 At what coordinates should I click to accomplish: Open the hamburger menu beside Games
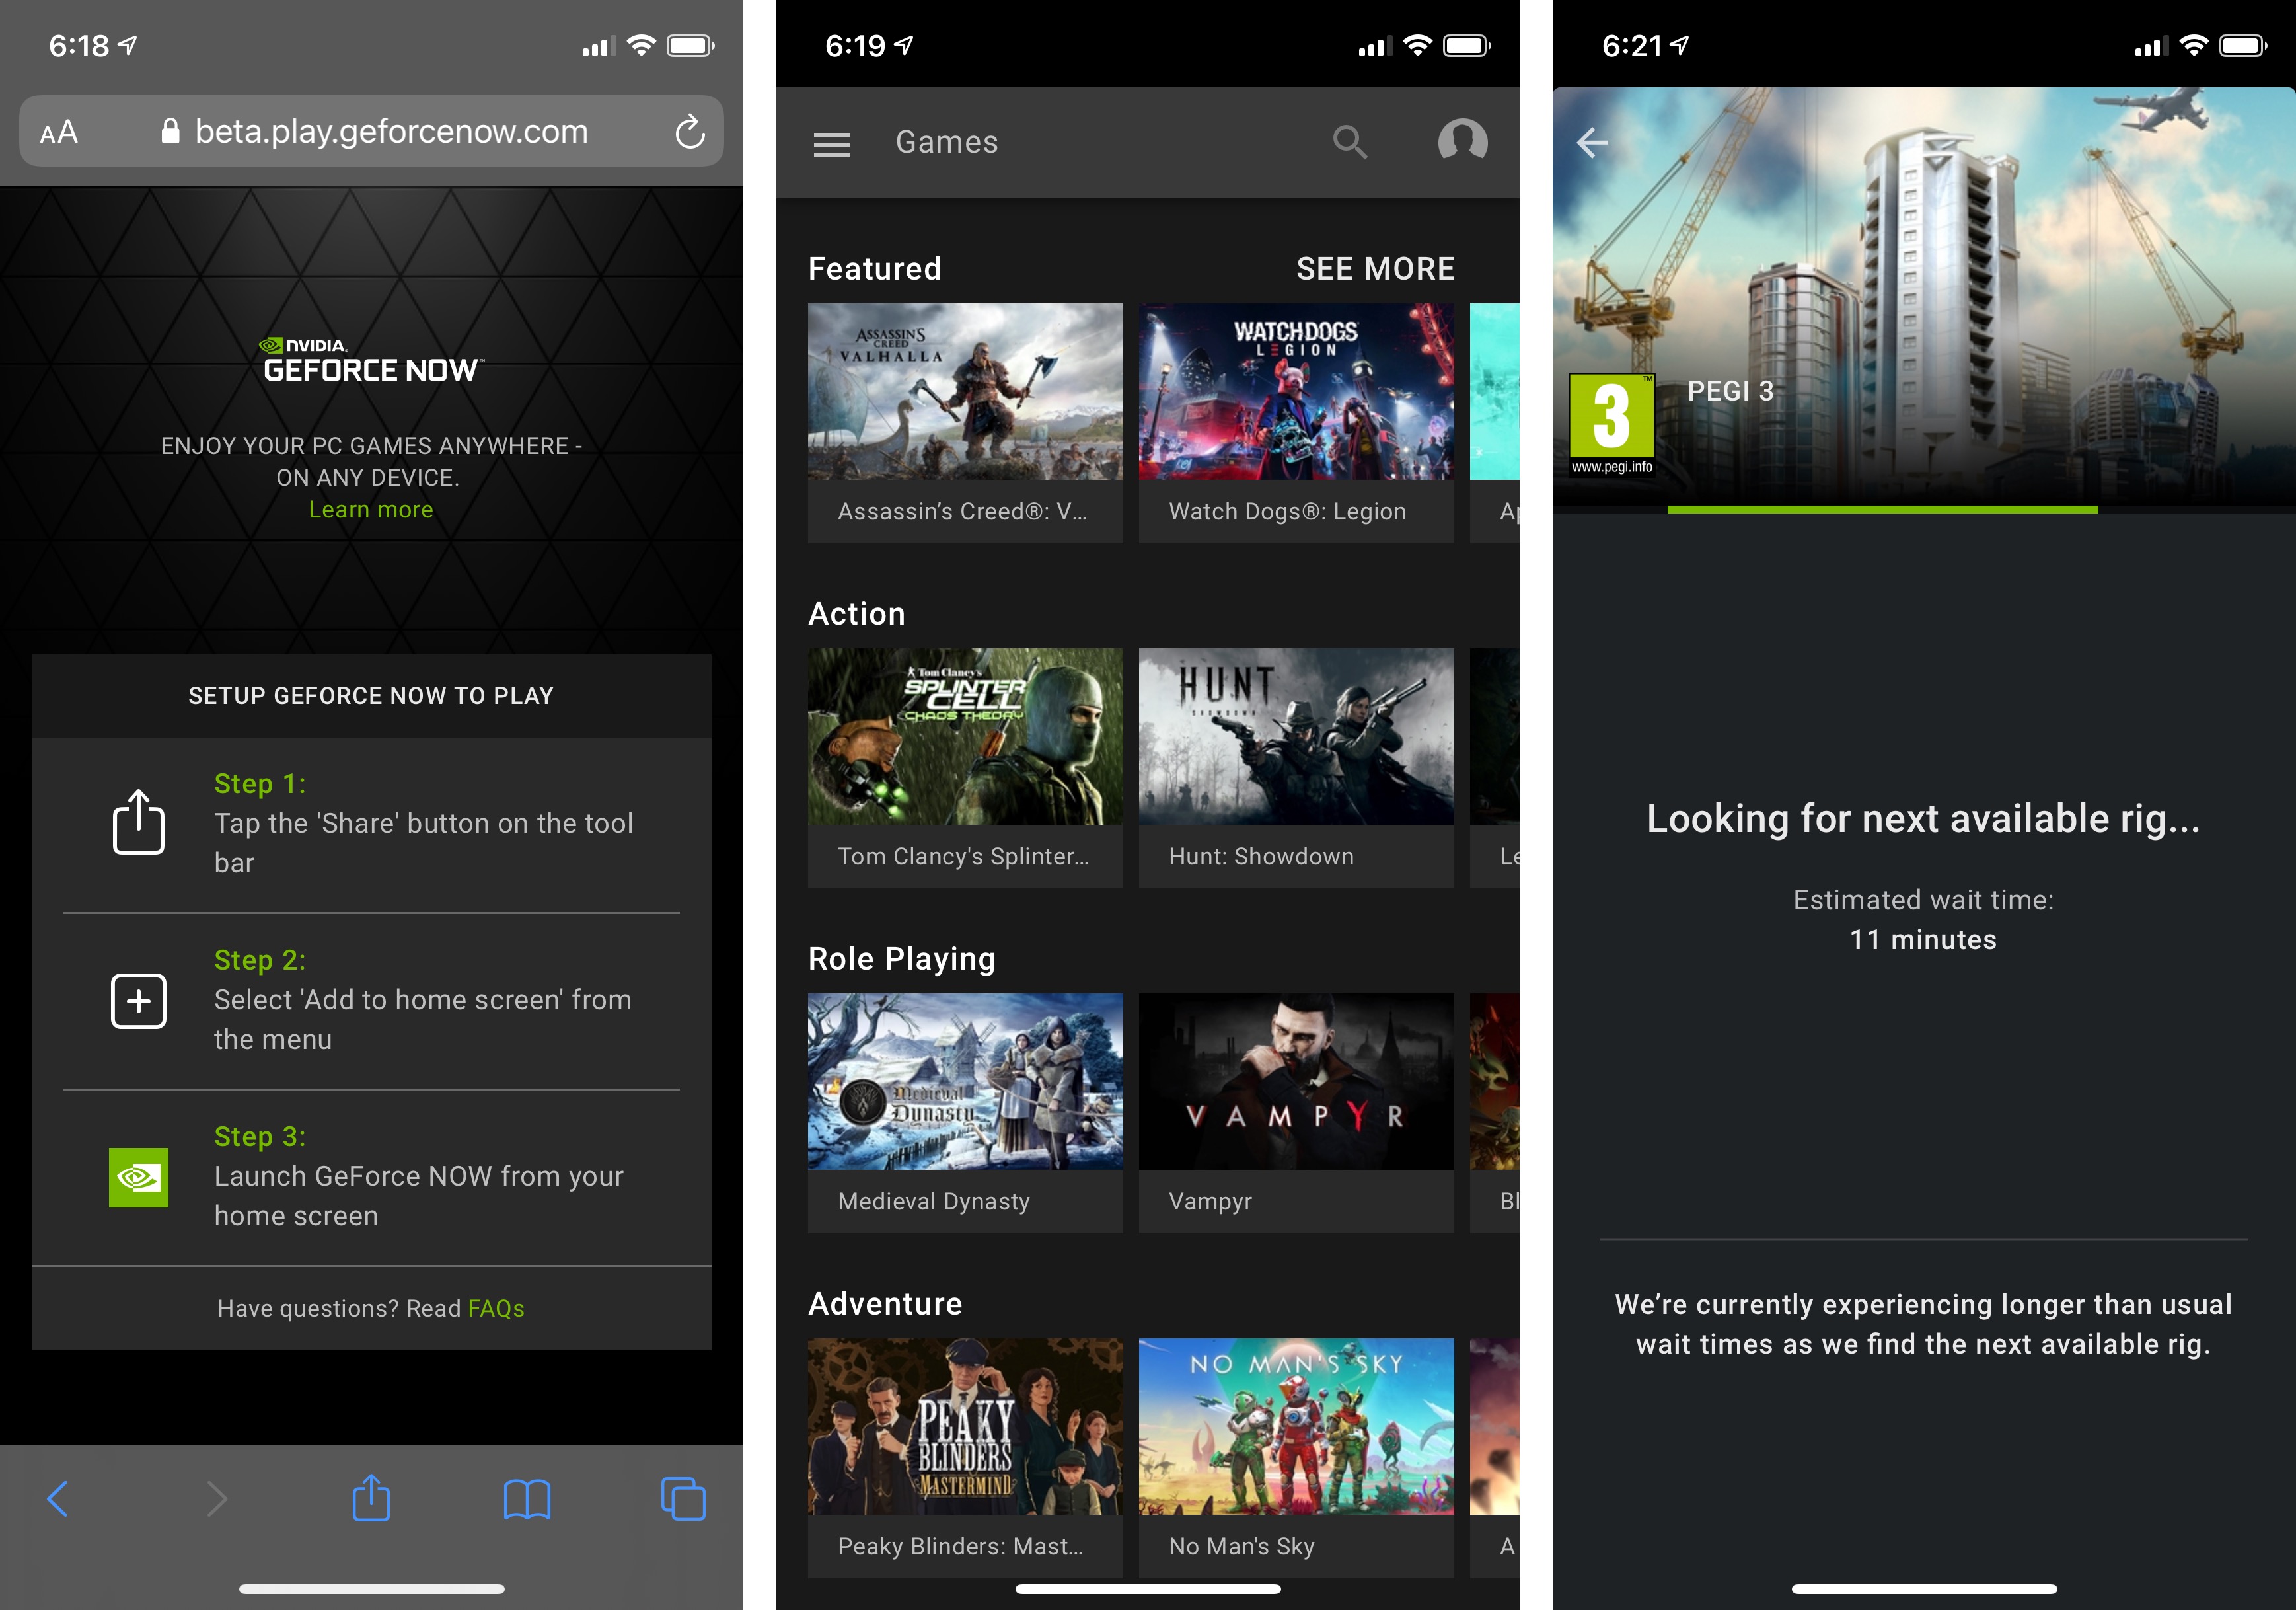click(x=831, y=144)
